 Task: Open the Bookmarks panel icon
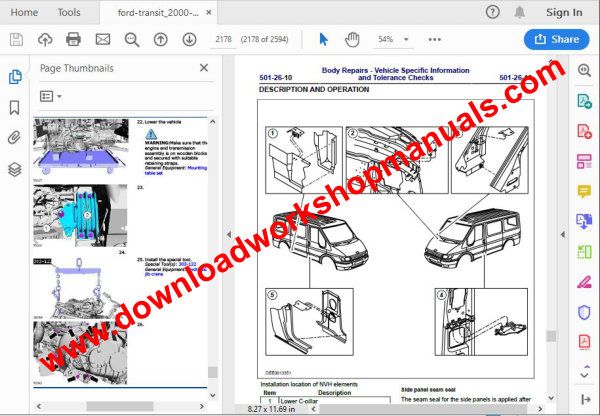pyautogui.click(x=15, y=108)
